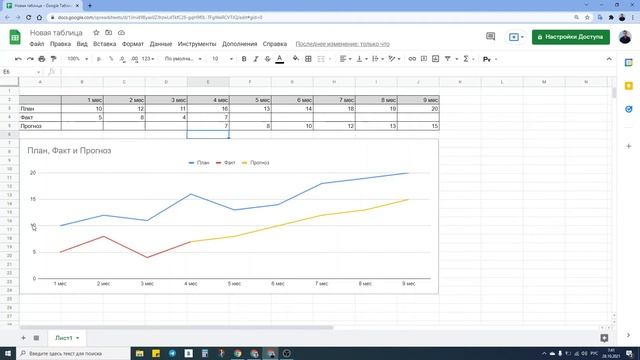Open the Инструменты menu
Image resolution: width=640 pixels, height=360 pixels.
(197, 44)
